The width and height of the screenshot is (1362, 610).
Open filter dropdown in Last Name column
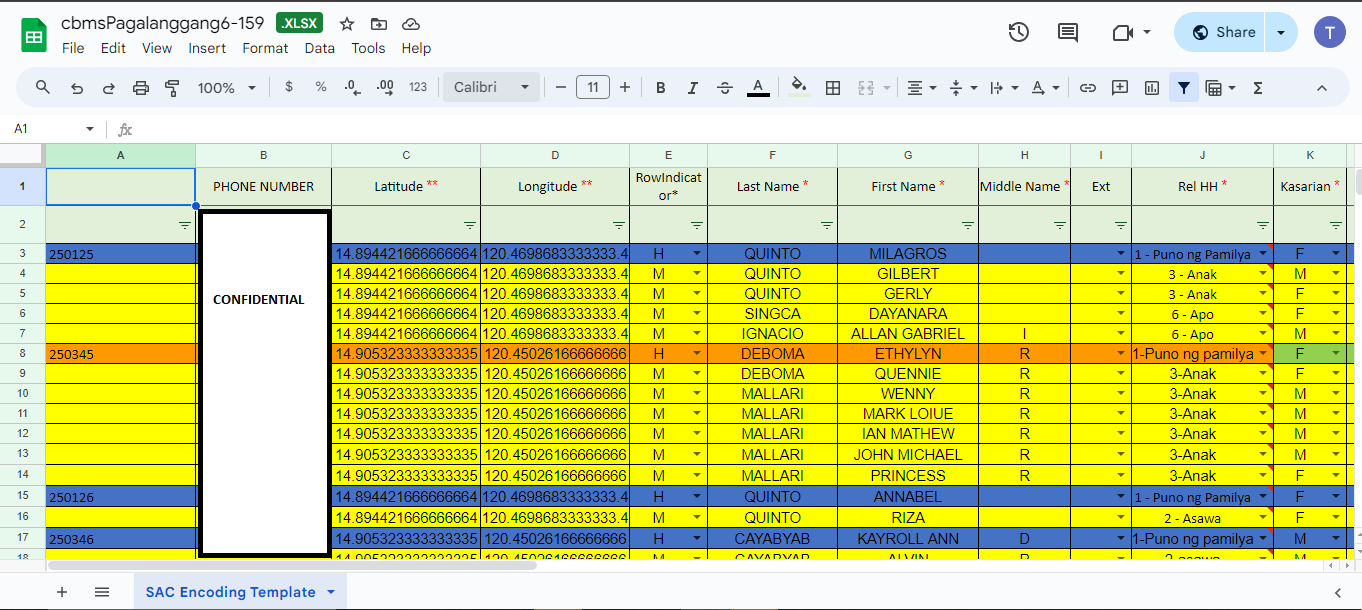point(827,225)
